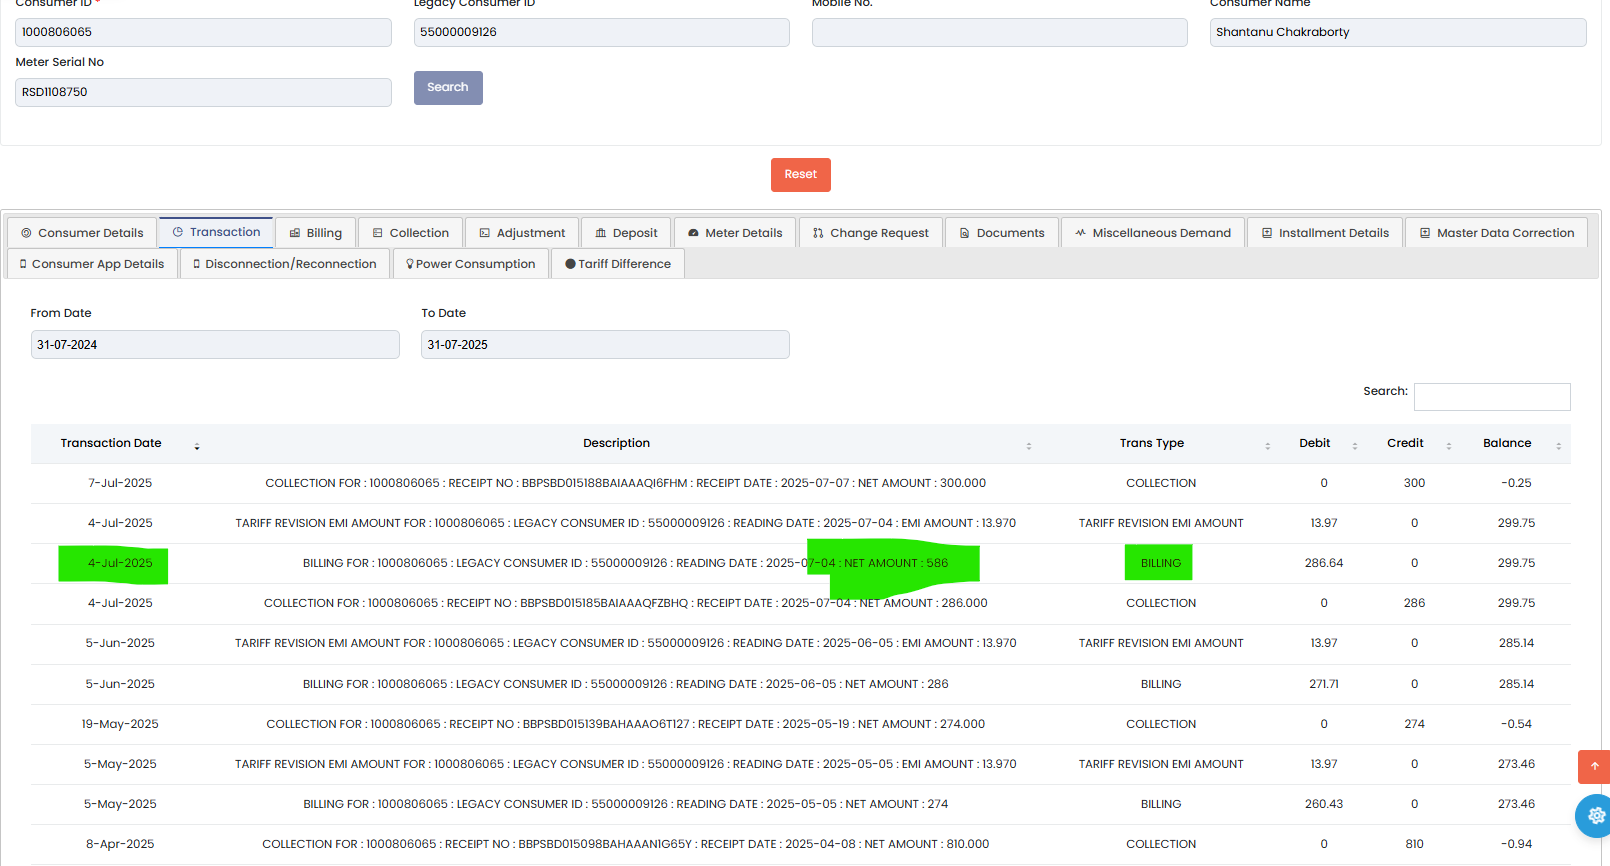Image resolution: width=1610 pixels, height=866 pixels.
Task: Sort the Credit column
Action: tap(1449, 446)
